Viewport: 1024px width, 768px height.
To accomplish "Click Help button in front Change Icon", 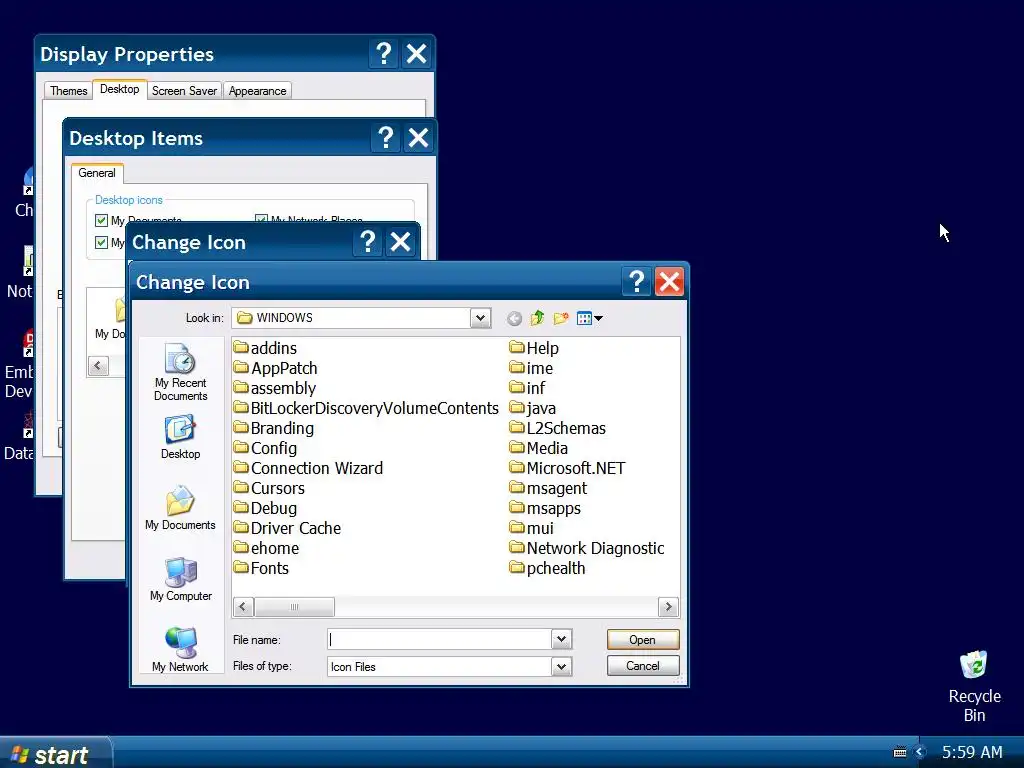I will pos(636,282).
